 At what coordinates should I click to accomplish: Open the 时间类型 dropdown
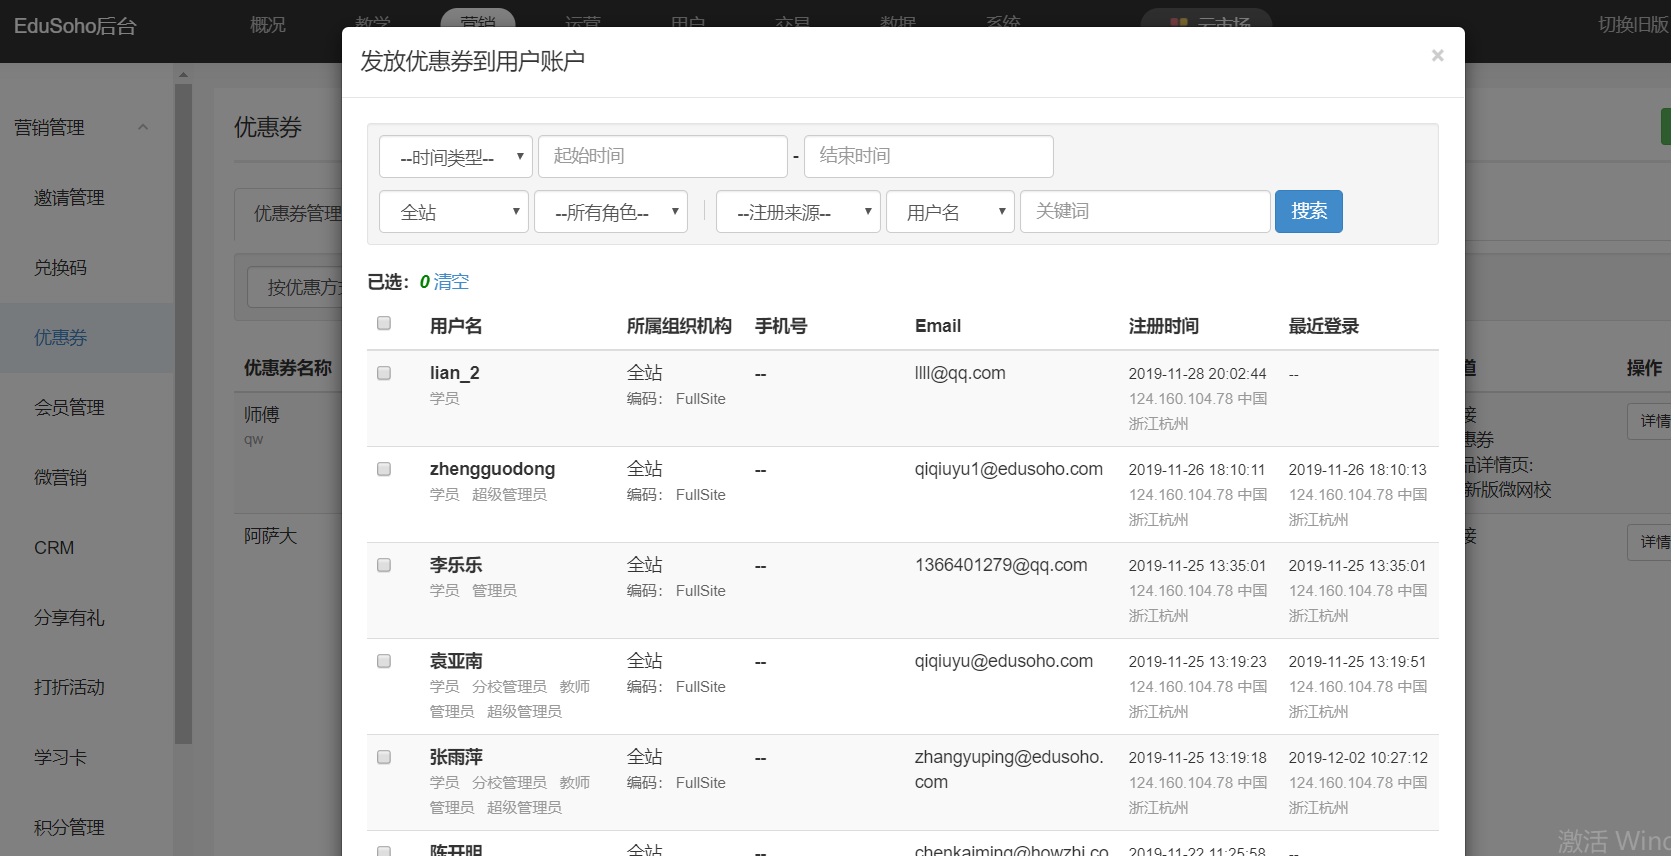(x=455, y=157)
